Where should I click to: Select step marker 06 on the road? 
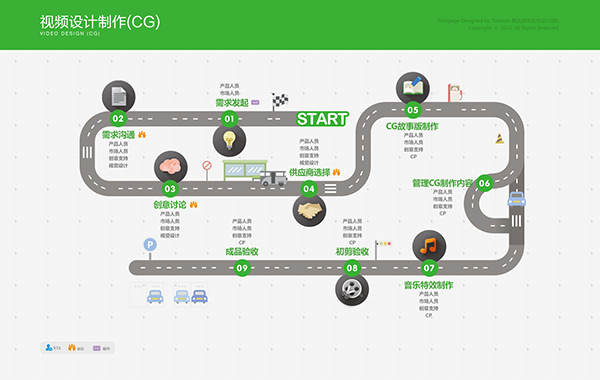click(484, 183)
